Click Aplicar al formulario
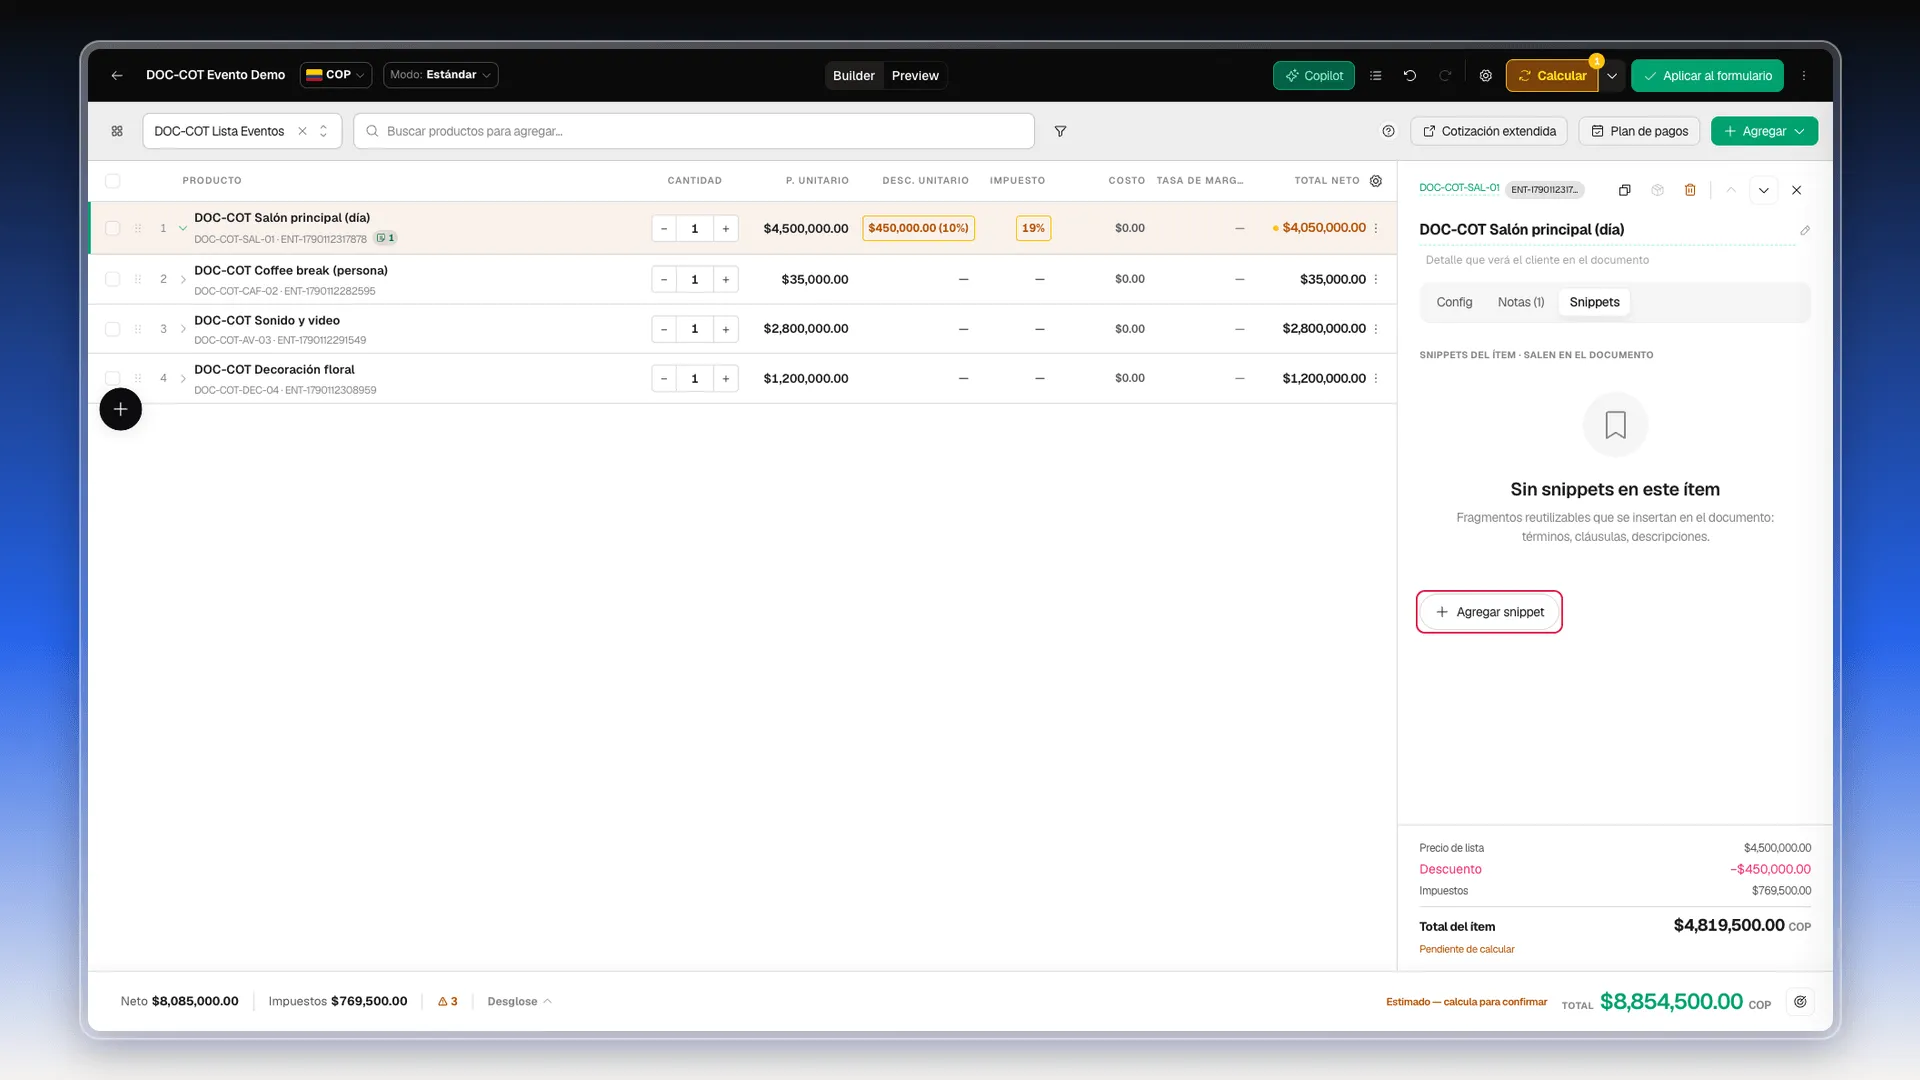Image resolution: width=1920 pixels, height=1080 pixels. [1707, 76]
